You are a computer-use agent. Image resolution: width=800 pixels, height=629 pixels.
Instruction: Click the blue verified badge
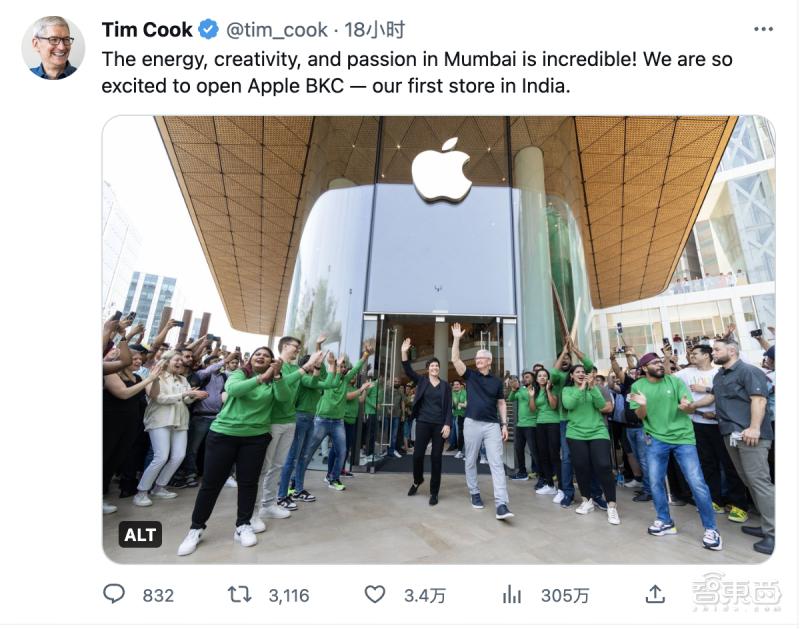point(209,30)
